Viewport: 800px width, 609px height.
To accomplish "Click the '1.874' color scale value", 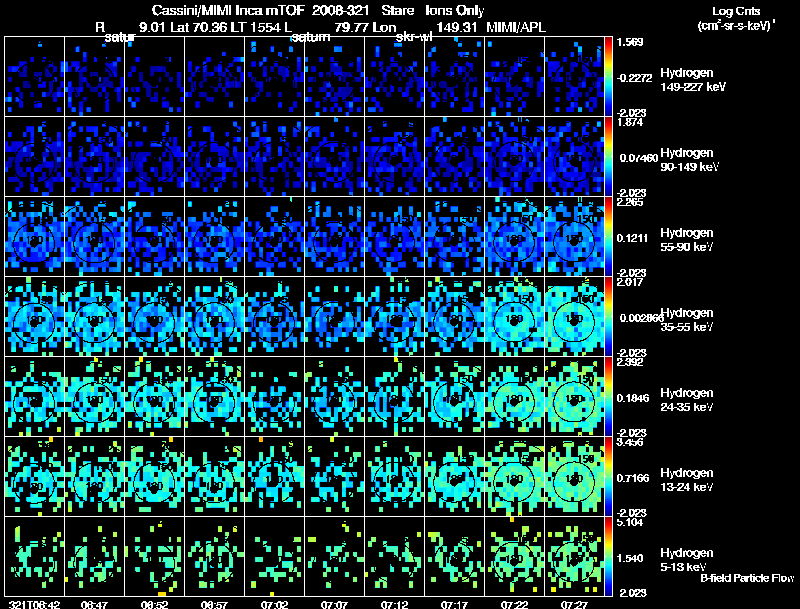I will pos(630,122).
